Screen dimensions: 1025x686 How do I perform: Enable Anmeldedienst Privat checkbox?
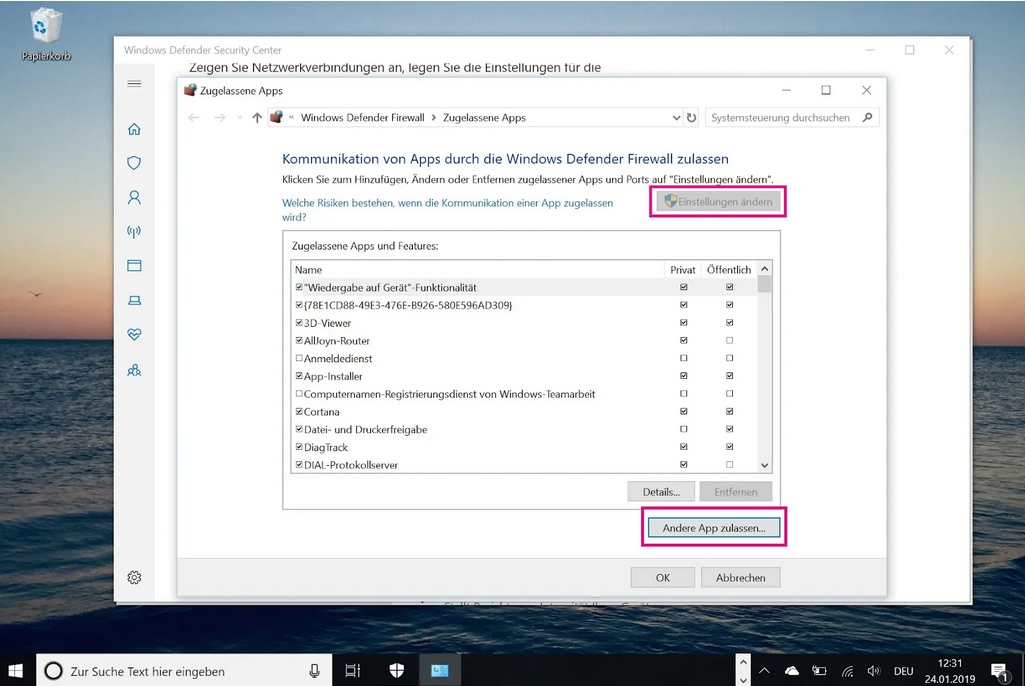683,359
